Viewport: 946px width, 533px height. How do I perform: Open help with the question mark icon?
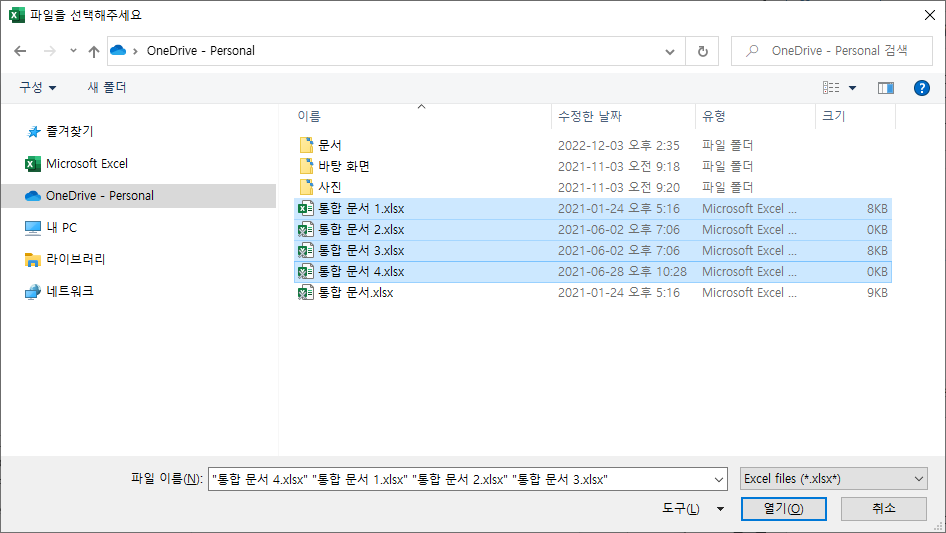(921, 88)
